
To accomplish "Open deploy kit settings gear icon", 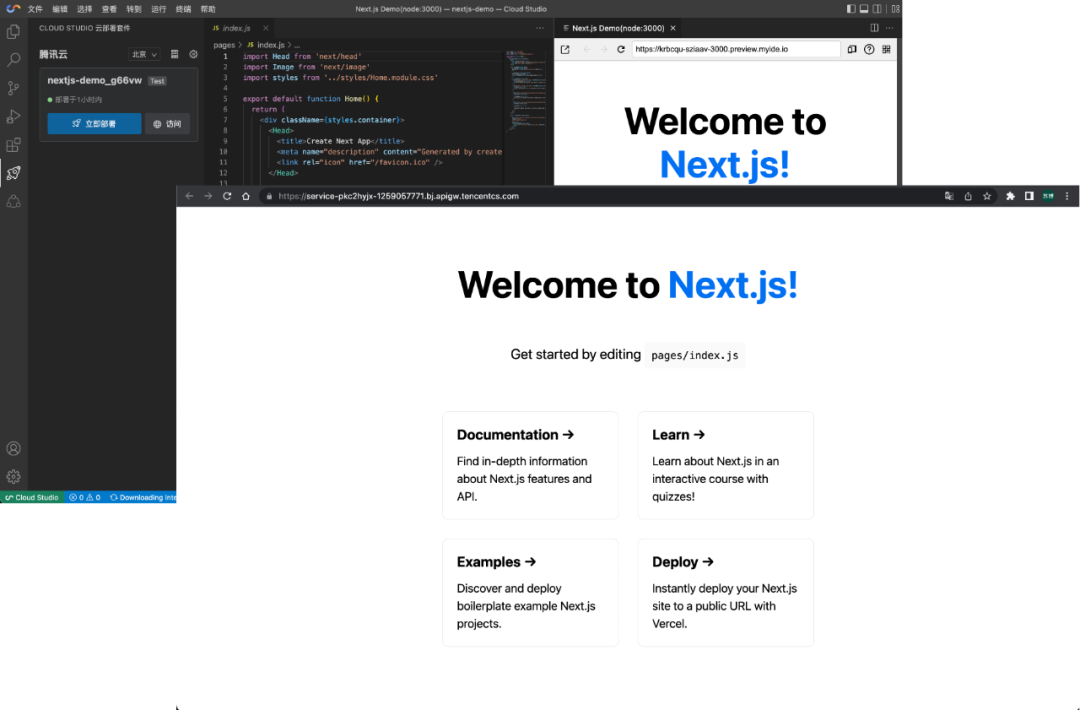I will (194, 54).
